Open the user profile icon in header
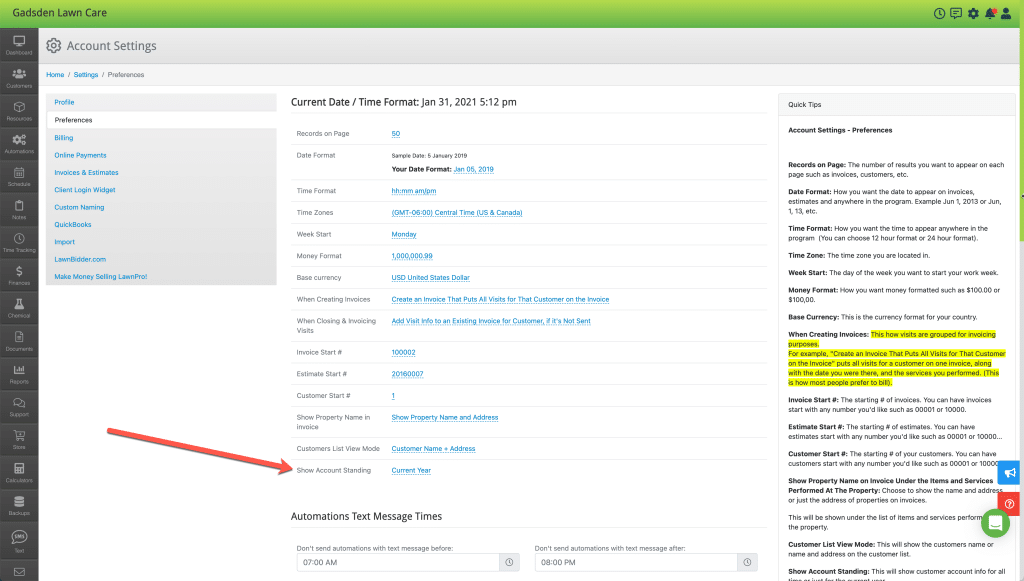The image size is (1024, 581). point(1008,13)
